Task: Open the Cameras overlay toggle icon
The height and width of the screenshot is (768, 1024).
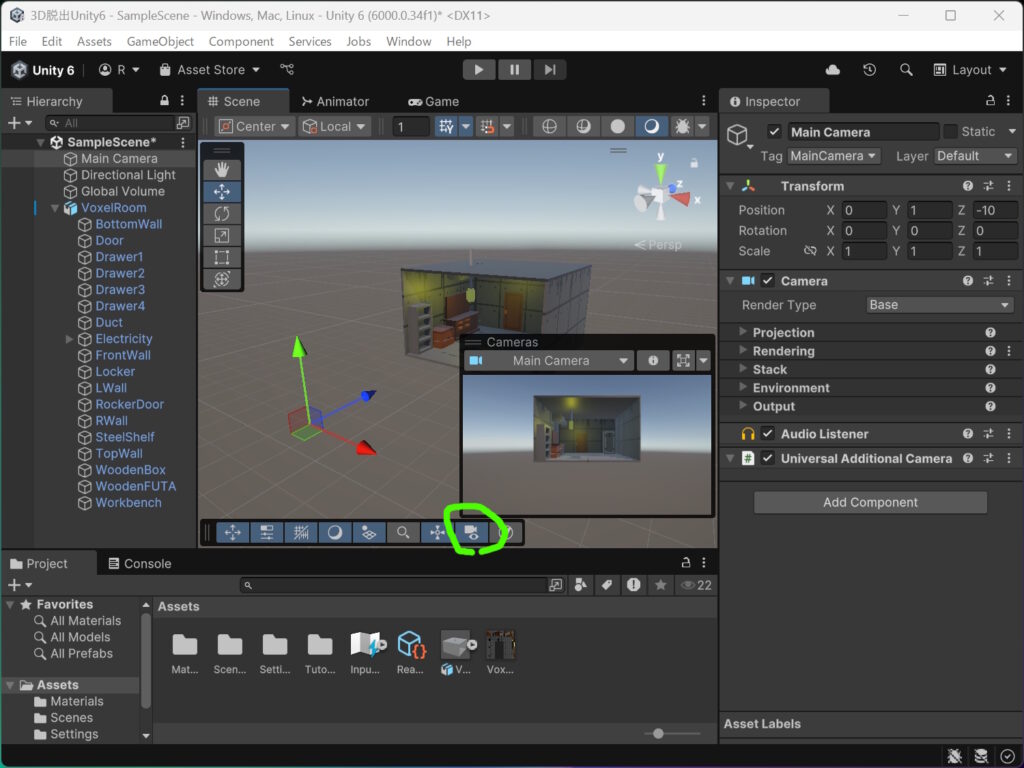Action: point(471,533)
